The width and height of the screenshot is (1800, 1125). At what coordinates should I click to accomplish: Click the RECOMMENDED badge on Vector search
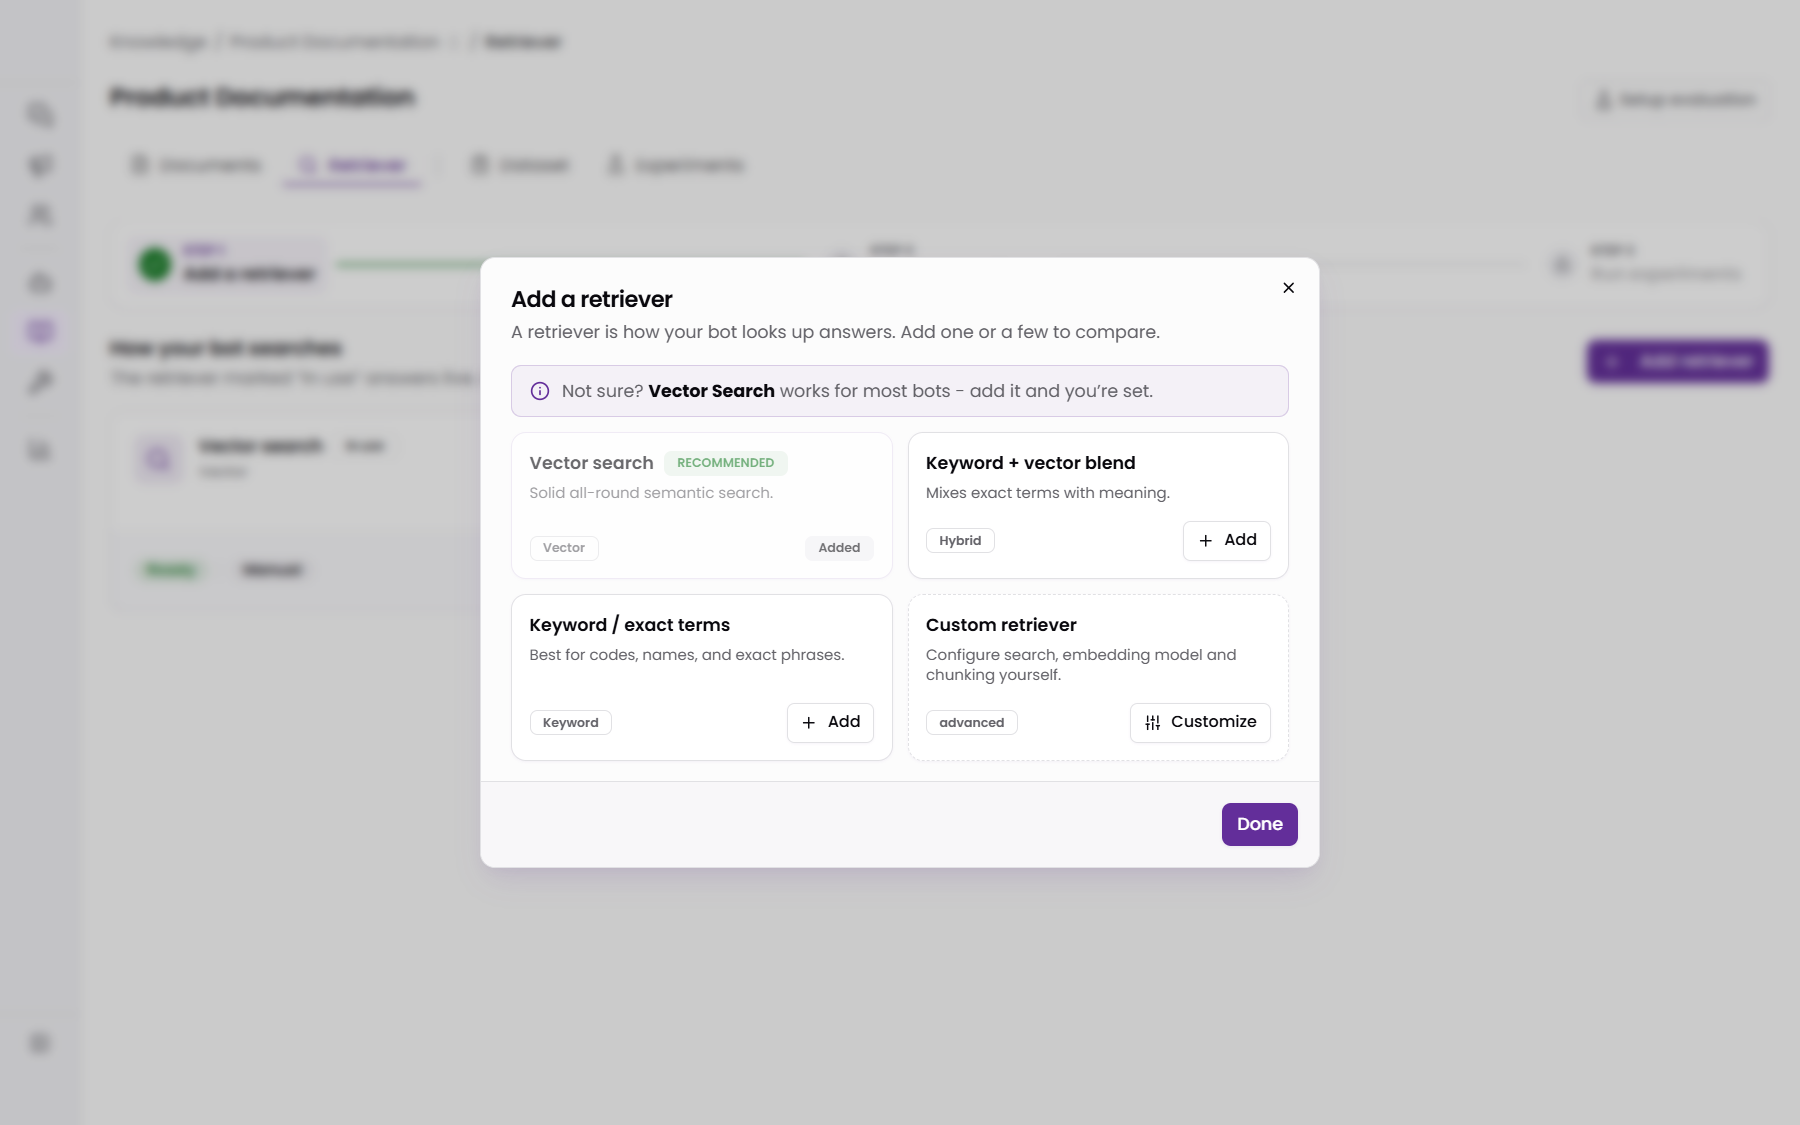coord(725,463)
